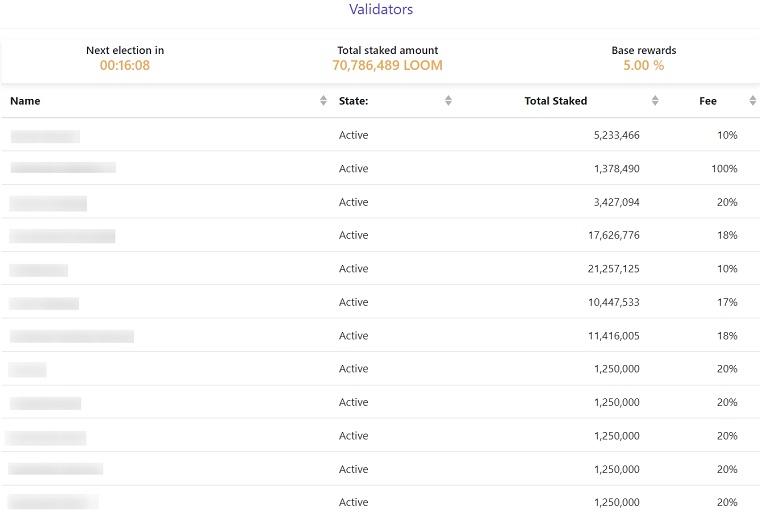Click the Fee column header label
Viewport: 760px width, 515px height.
click(x=708, y=101)
